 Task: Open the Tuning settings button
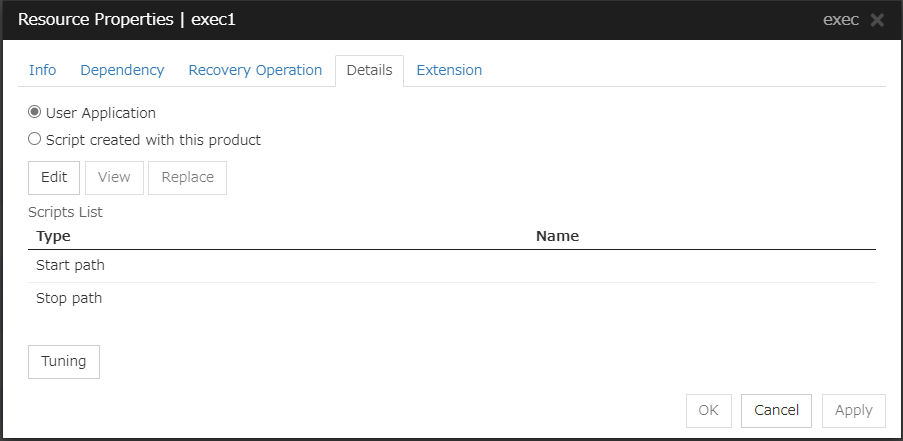point(64,361)
